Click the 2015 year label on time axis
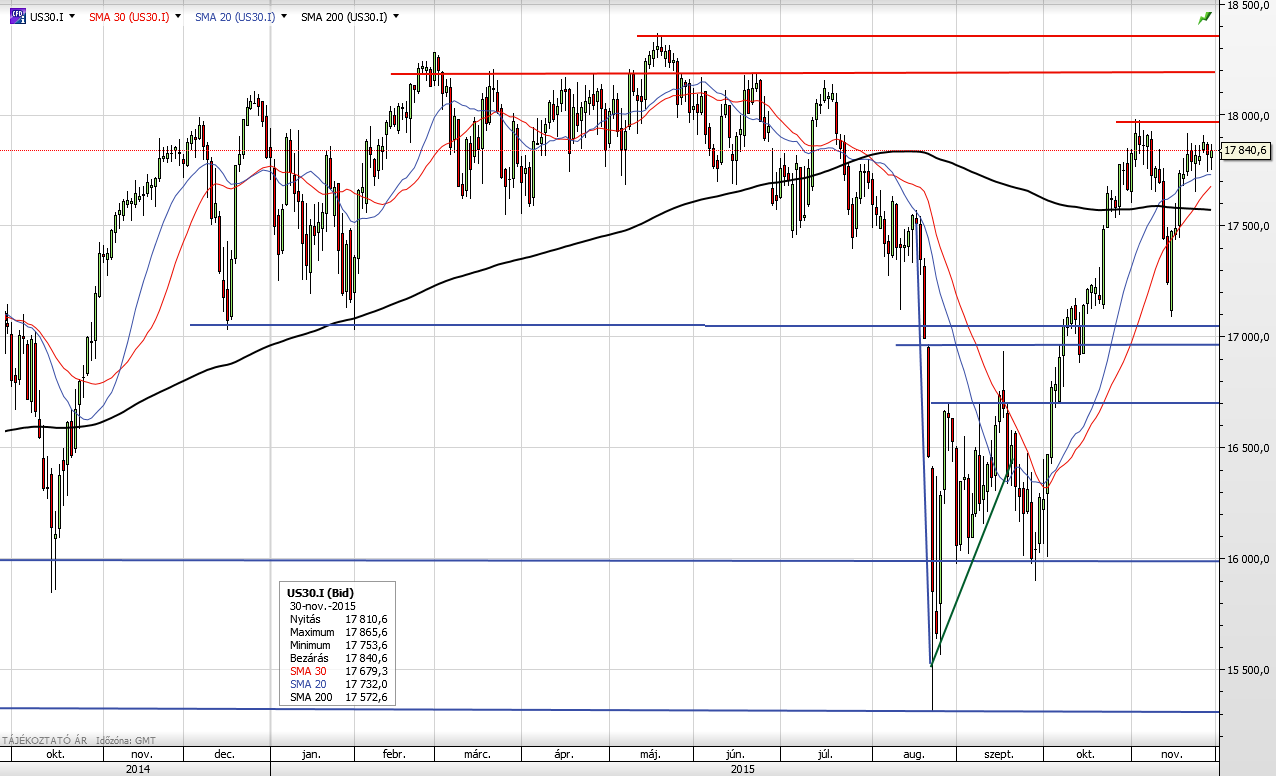The height and width of the screenshot is (776, 1276). [x=743, y=769]
